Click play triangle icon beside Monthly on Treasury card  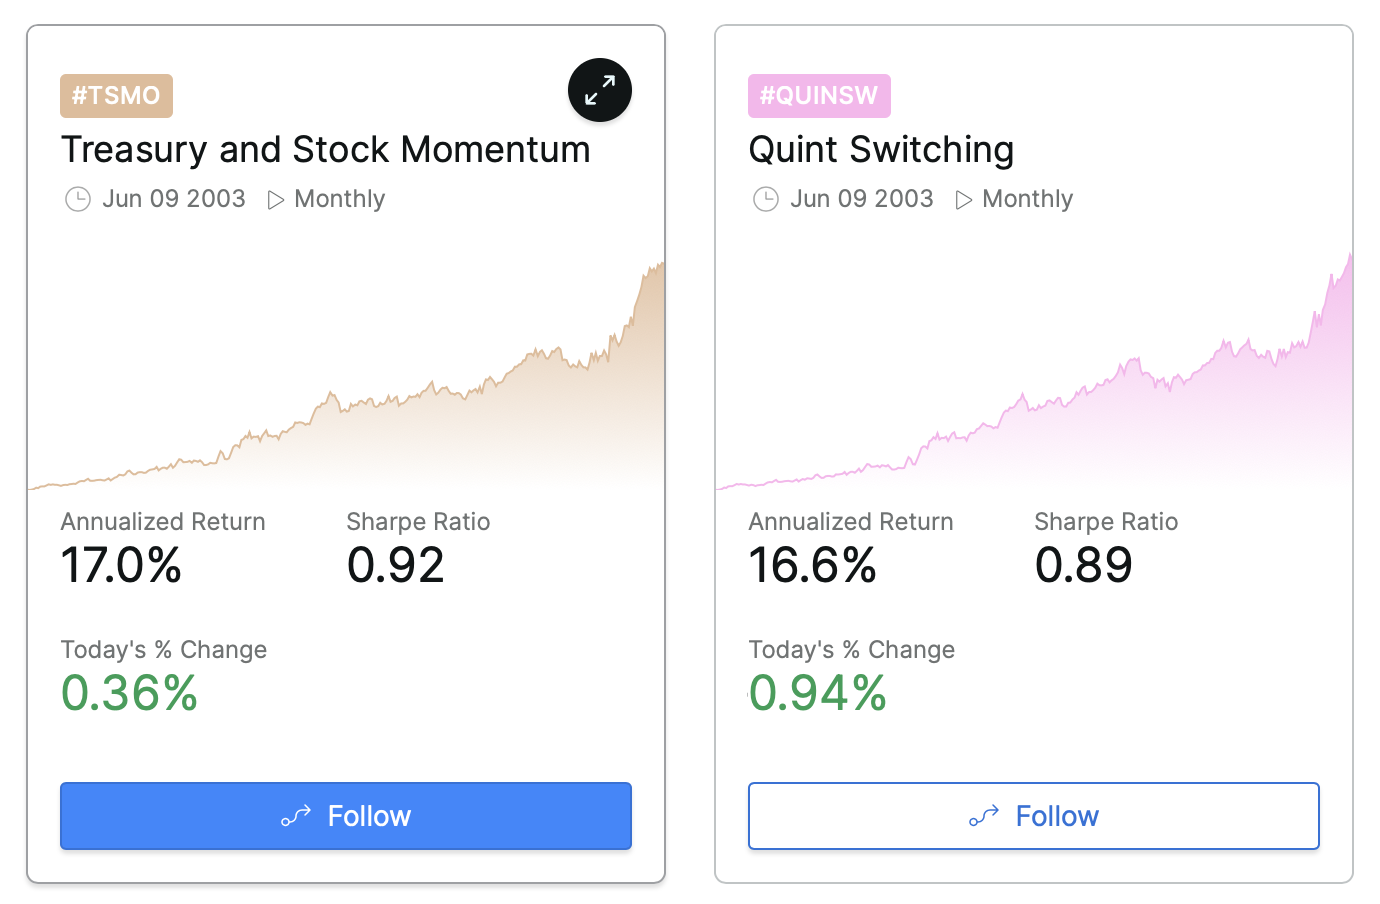[x=276, y=200]
